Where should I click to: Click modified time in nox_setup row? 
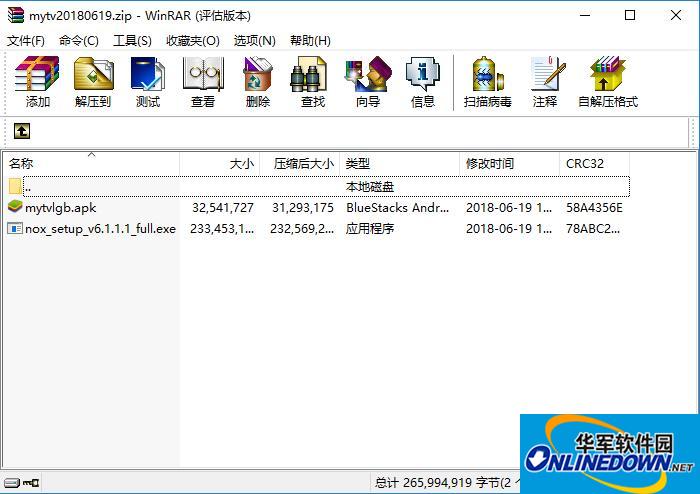point(509,228)
